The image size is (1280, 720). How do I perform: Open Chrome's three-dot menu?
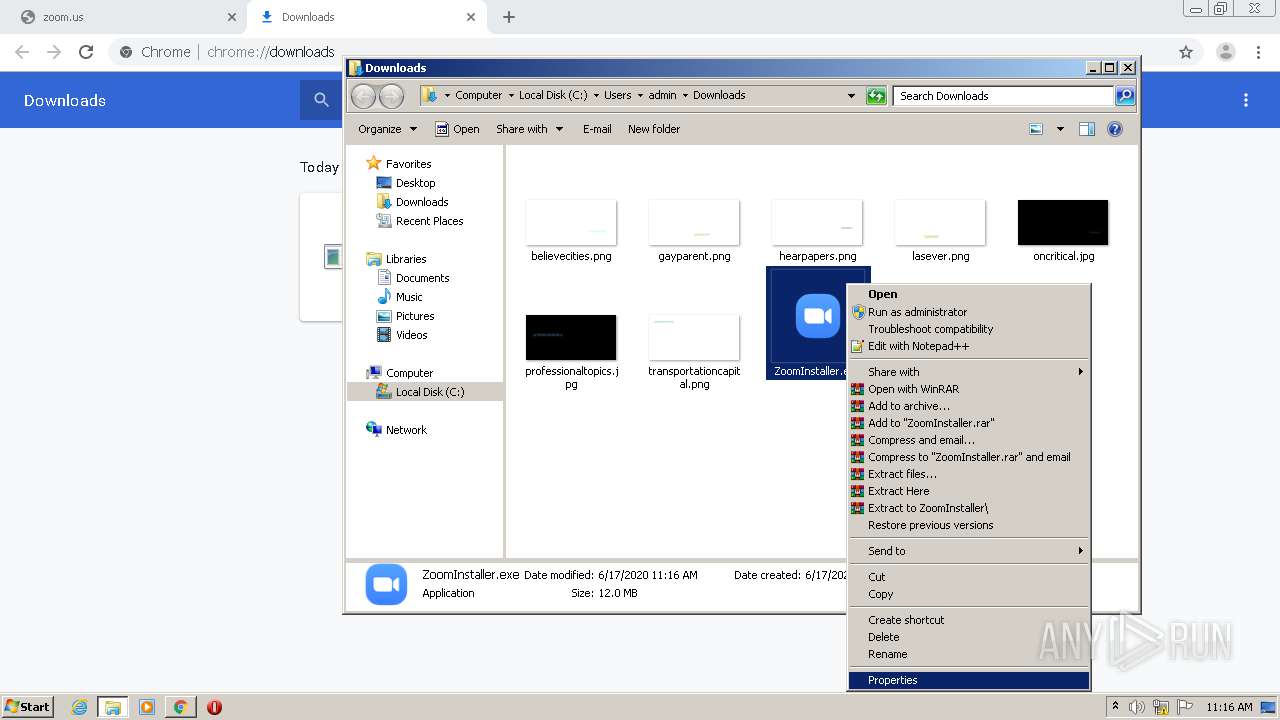(1258, 52)
